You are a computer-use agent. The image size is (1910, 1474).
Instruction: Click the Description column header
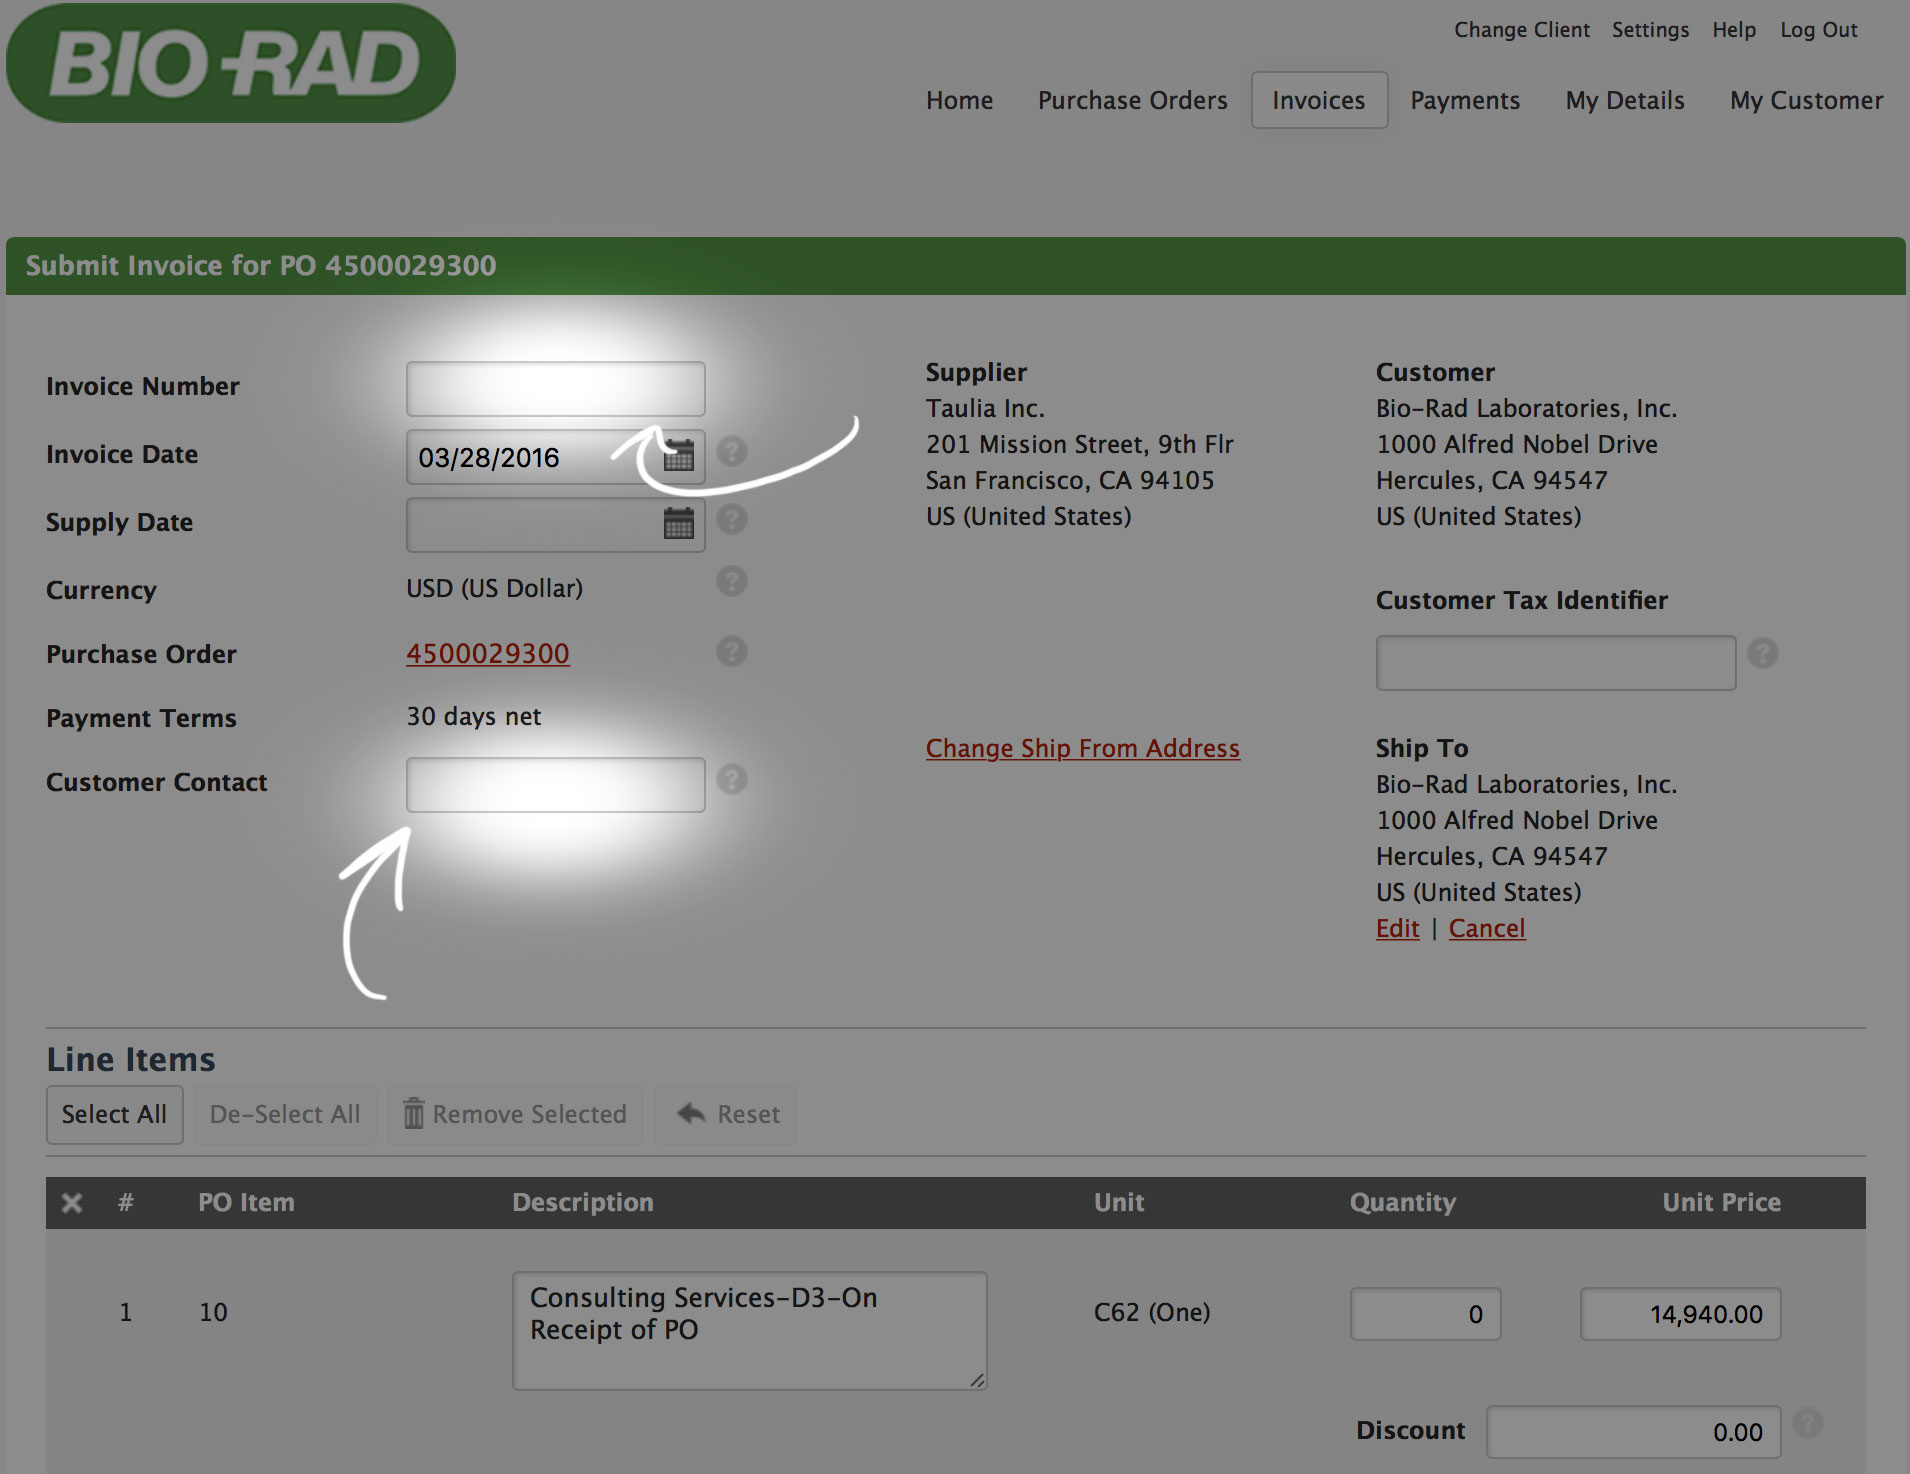(583, 1202)
